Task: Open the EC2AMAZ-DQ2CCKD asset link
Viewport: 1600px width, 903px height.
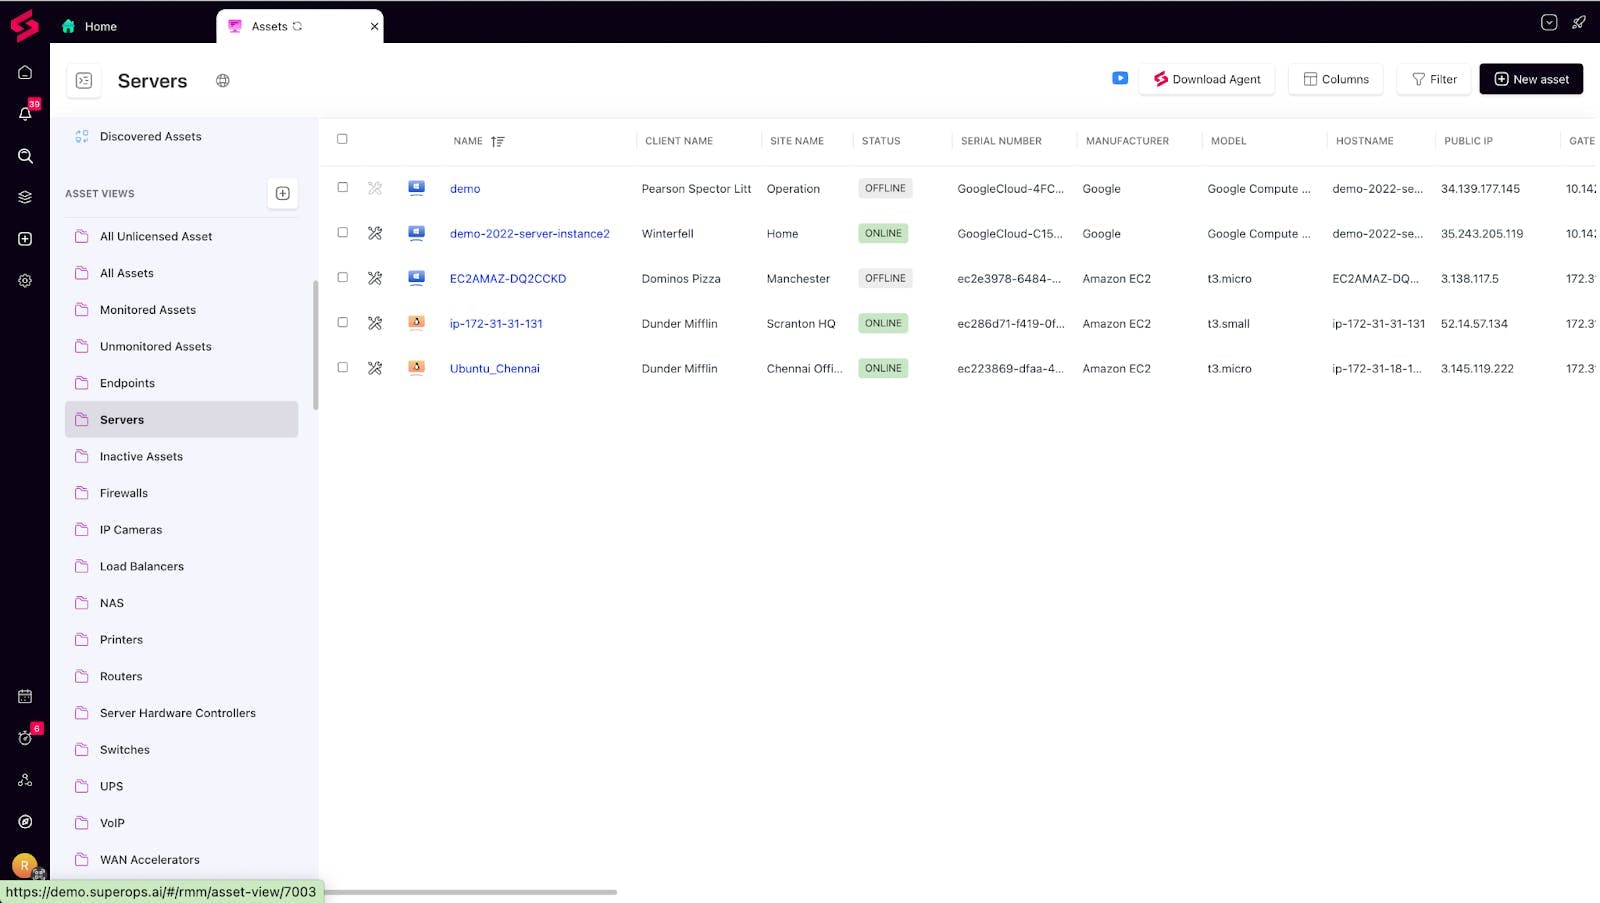Action: [508, 279]
